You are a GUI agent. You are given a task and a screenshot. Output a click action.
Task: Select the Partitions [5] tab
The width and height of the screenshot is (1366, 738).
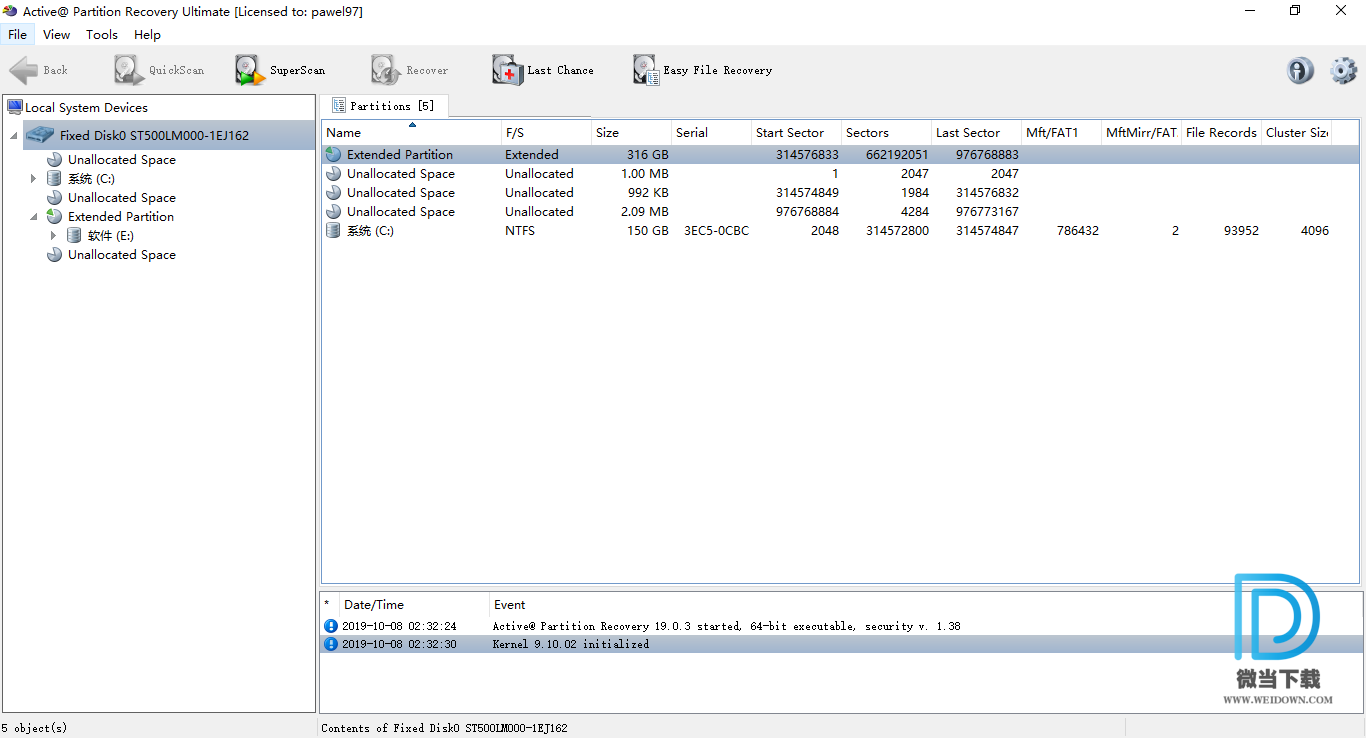(384, 106)
